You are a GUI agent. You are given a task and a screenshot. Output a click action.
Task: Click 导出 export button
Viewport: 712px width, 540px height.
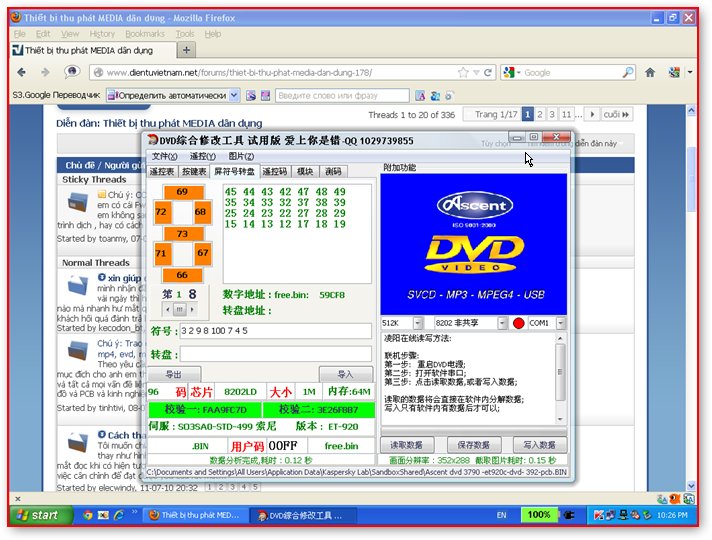click(174, 375)
